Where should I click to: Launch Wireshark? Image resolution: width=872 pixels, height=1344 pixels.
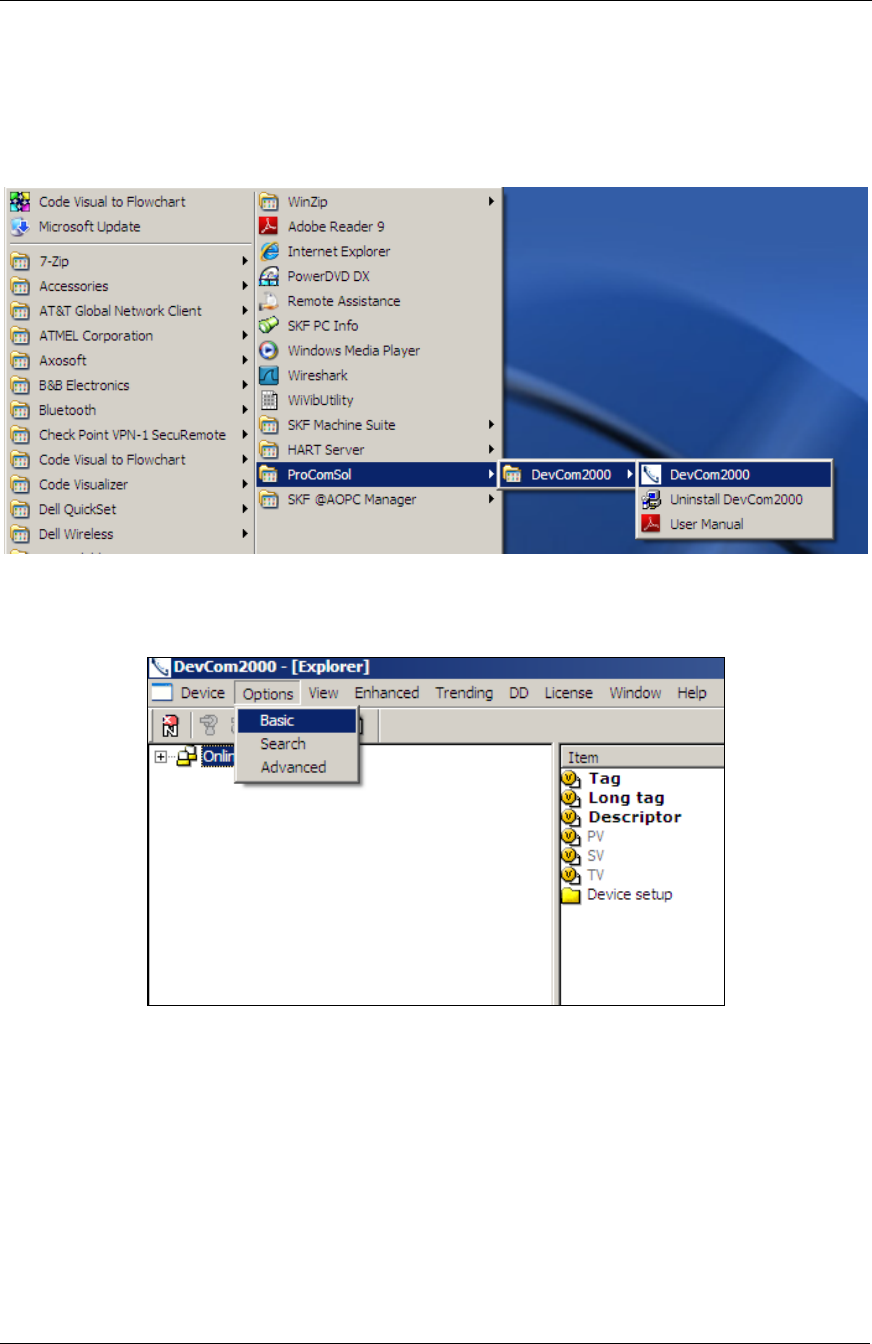tap(377, 376)
